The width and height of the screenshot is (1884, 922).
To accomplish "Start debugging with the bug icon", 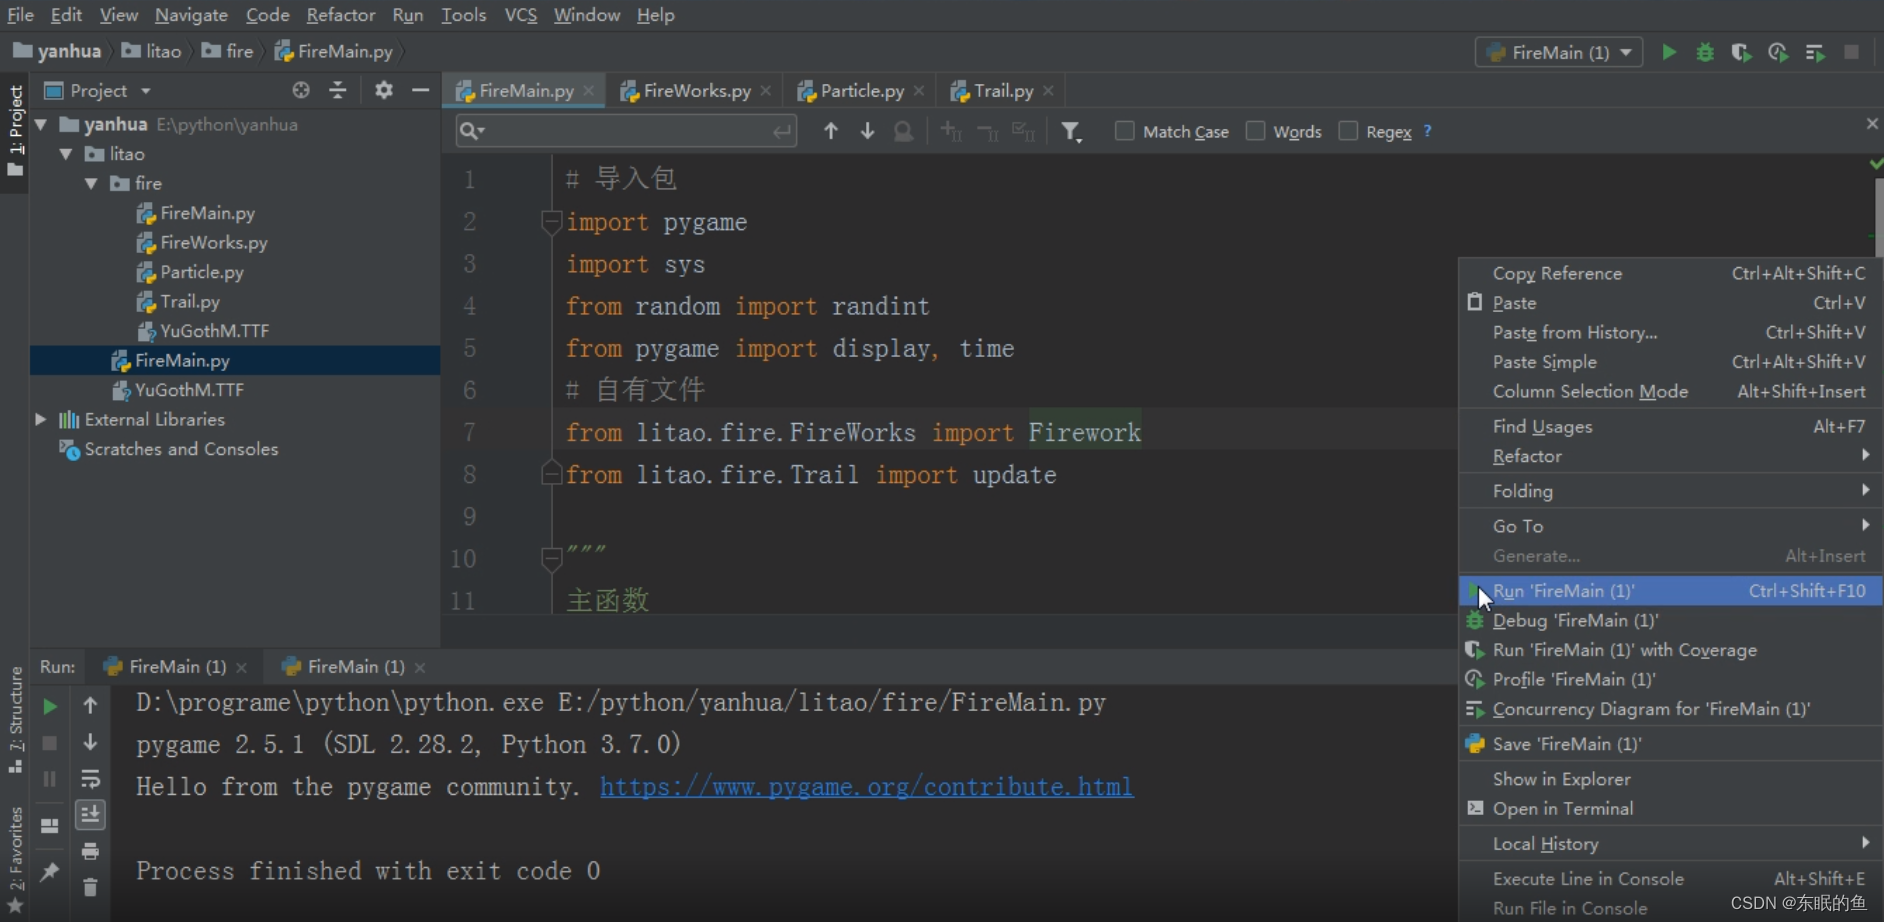I will click(1705, 52).
